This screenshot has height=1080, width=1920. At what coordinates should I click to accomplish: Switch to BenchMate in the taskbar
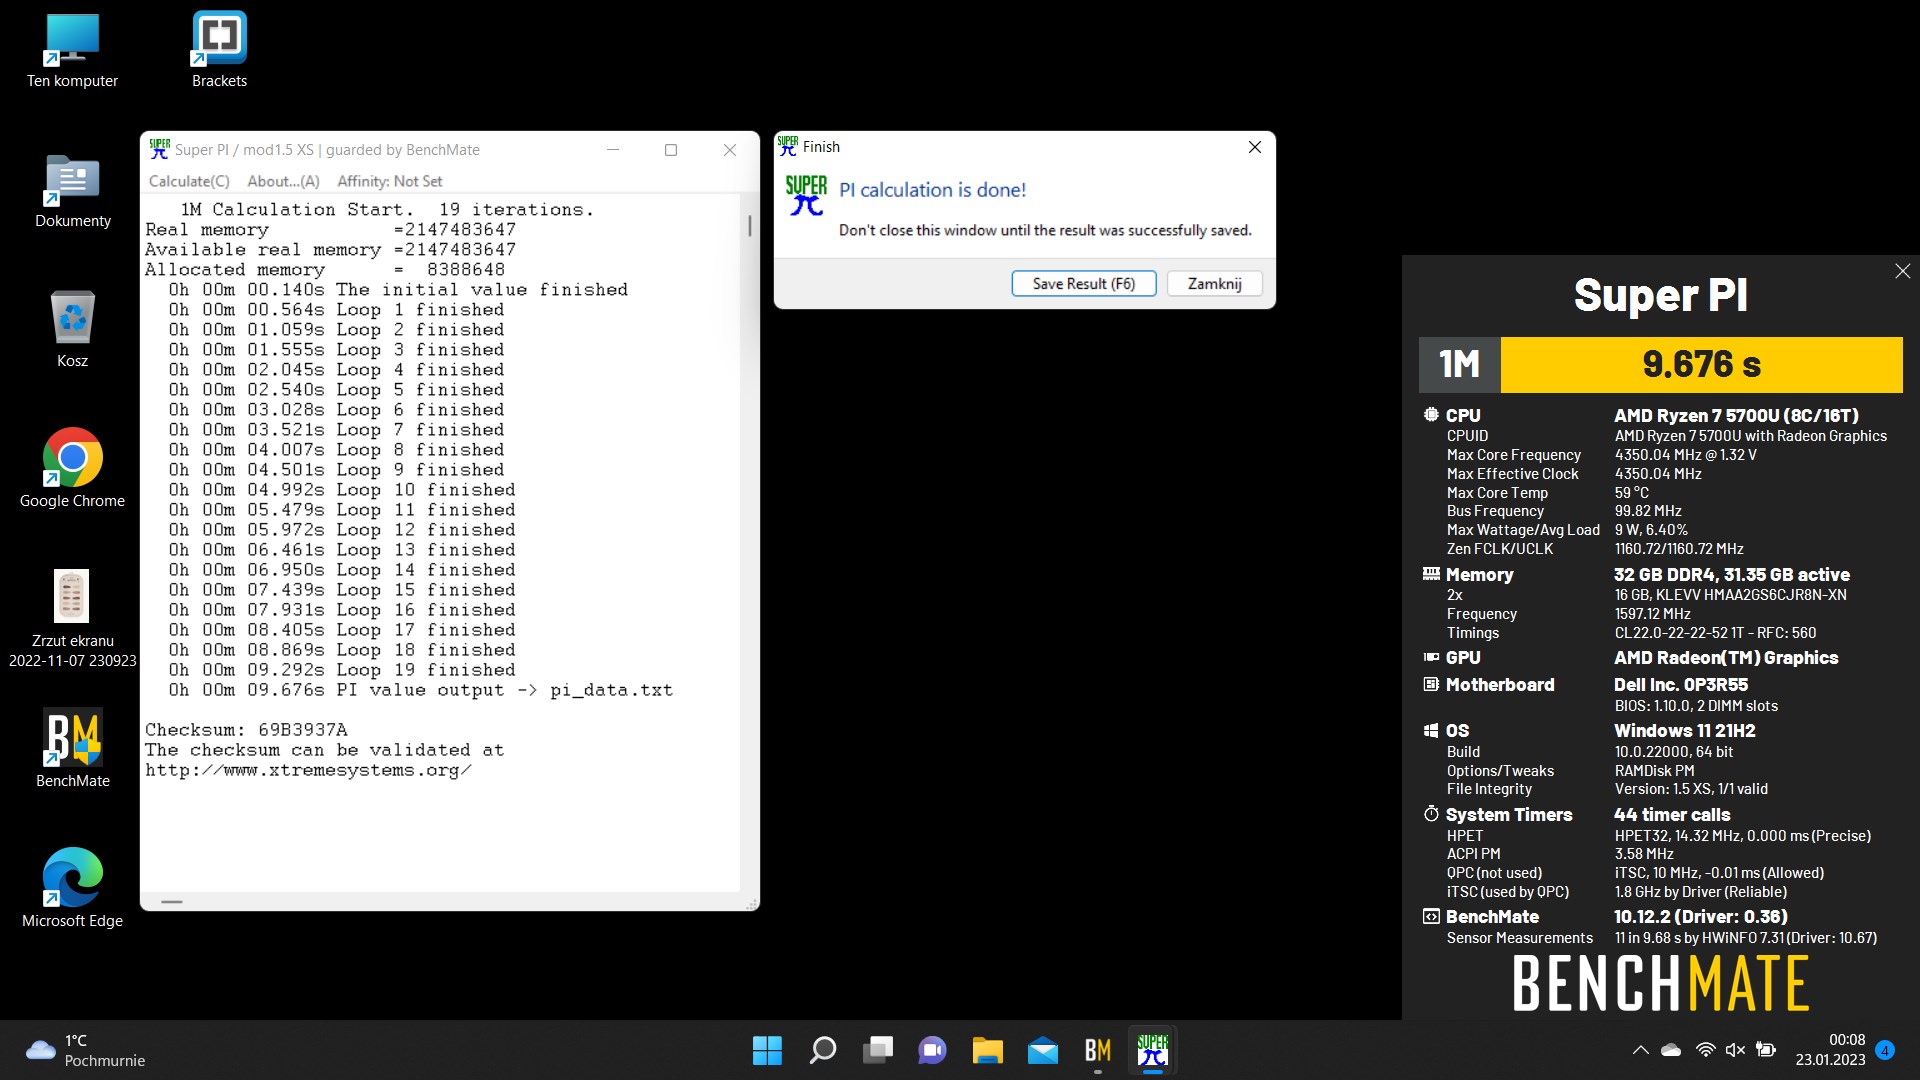[x=1097, y=1050]
